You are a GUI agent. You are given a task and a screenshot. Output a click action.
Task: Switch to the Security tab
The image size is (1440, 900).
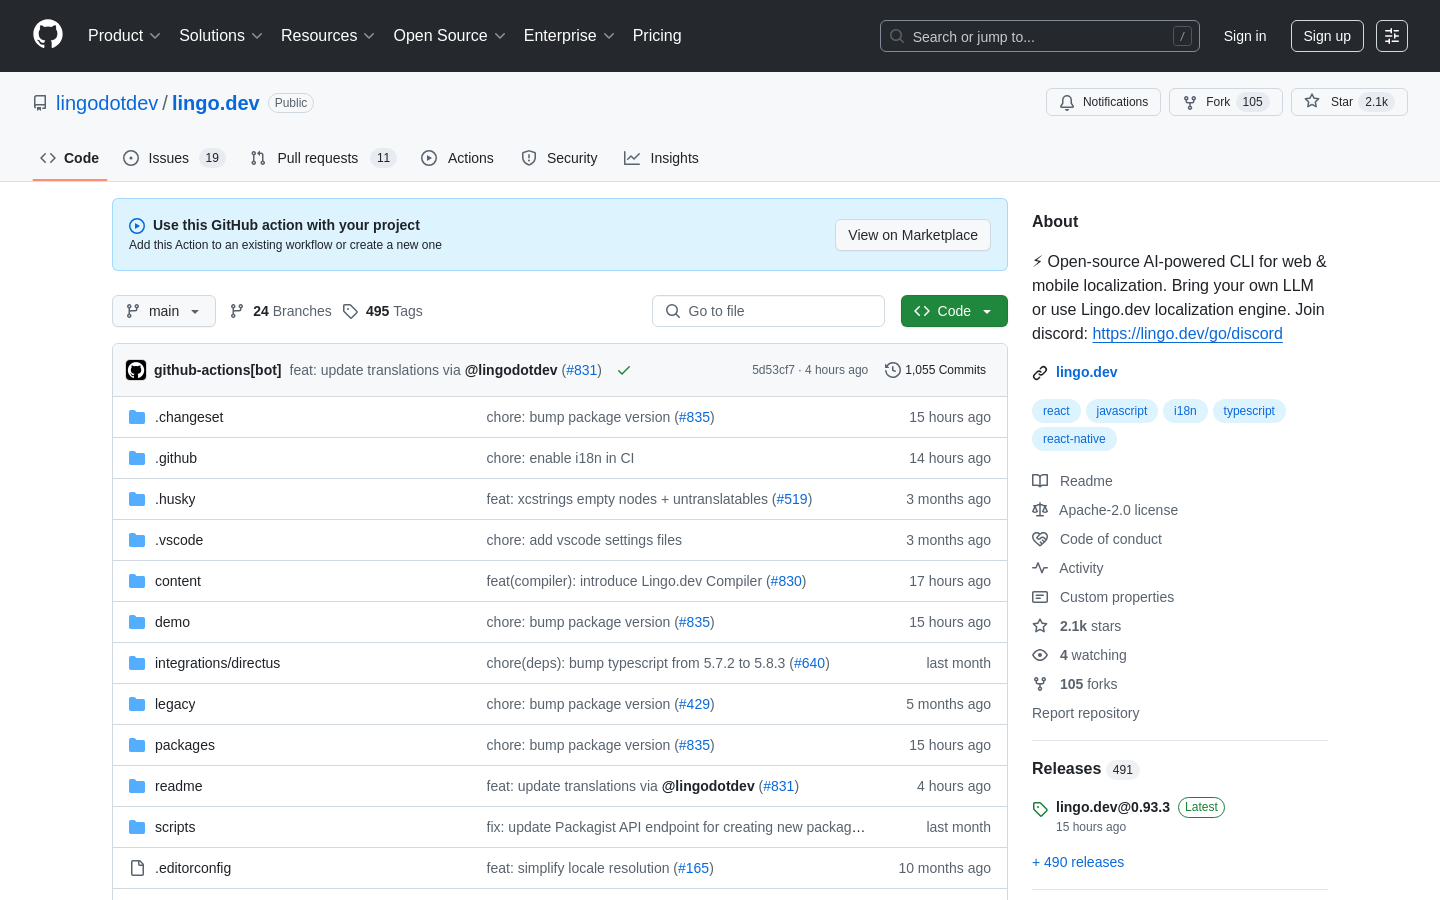tap(560, 158)
